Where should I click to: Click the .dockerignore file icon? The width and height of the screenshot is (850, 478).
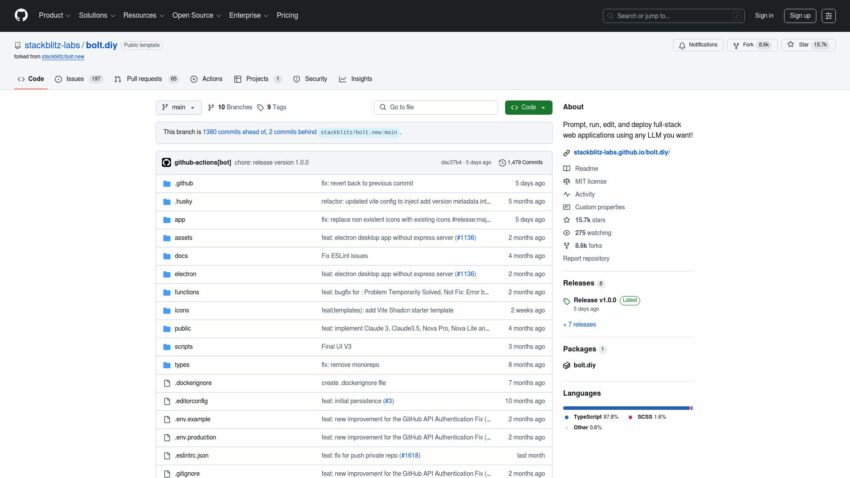[167, 383]
